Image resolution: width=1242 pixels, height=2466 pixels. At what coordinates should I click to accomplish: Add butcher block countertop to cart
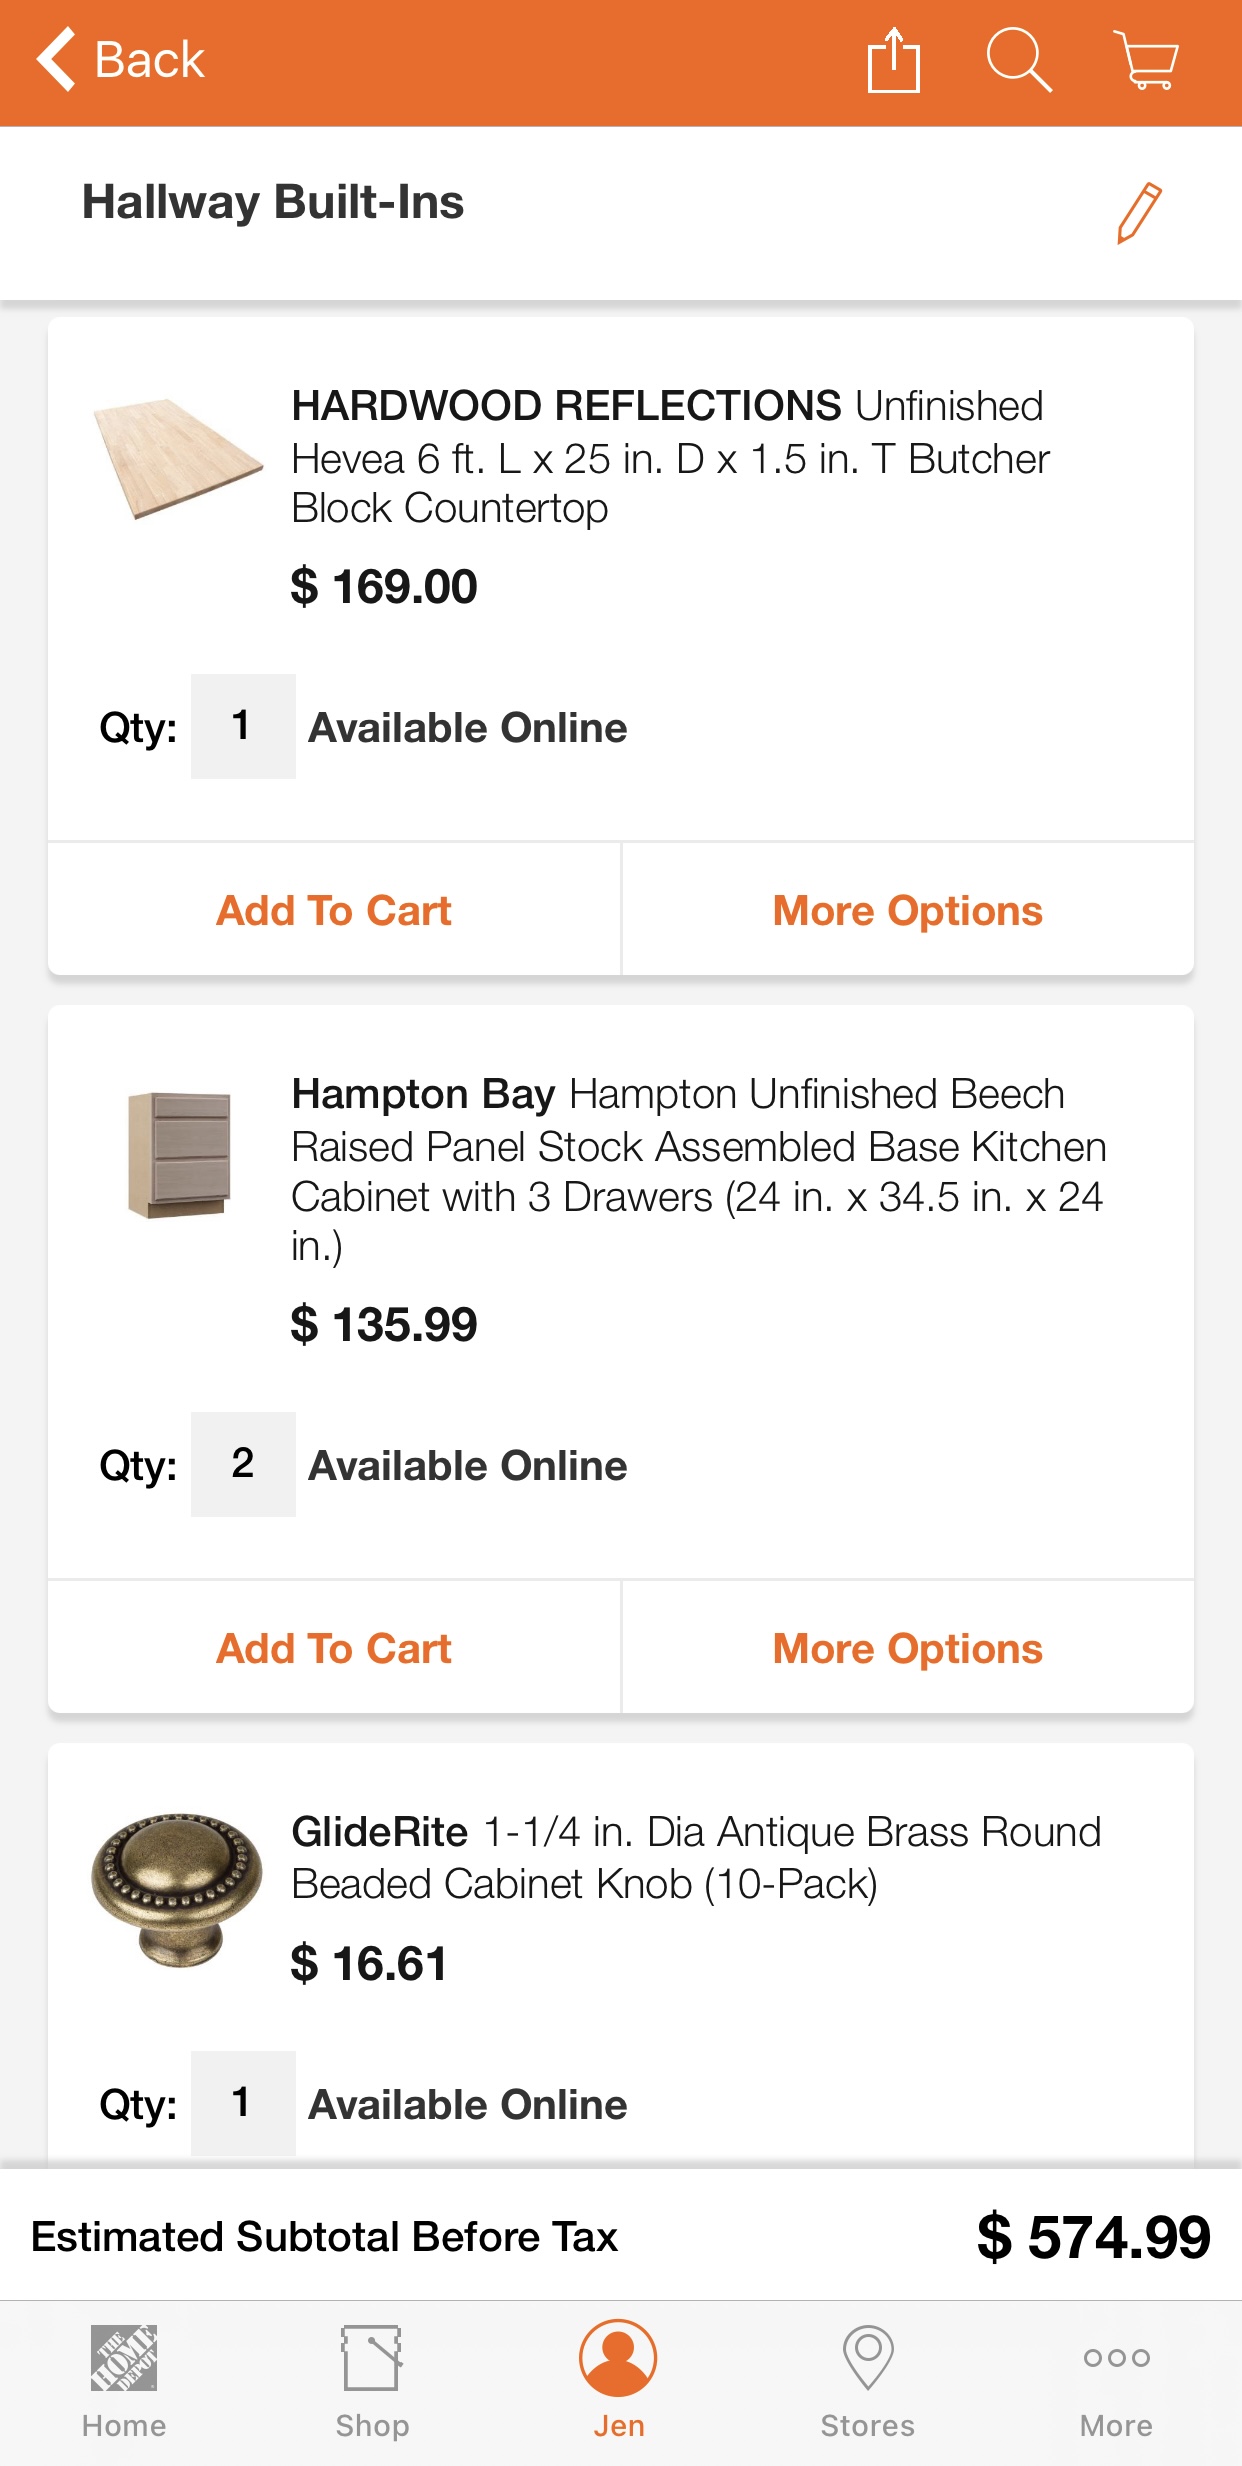(x=334, y=911)
